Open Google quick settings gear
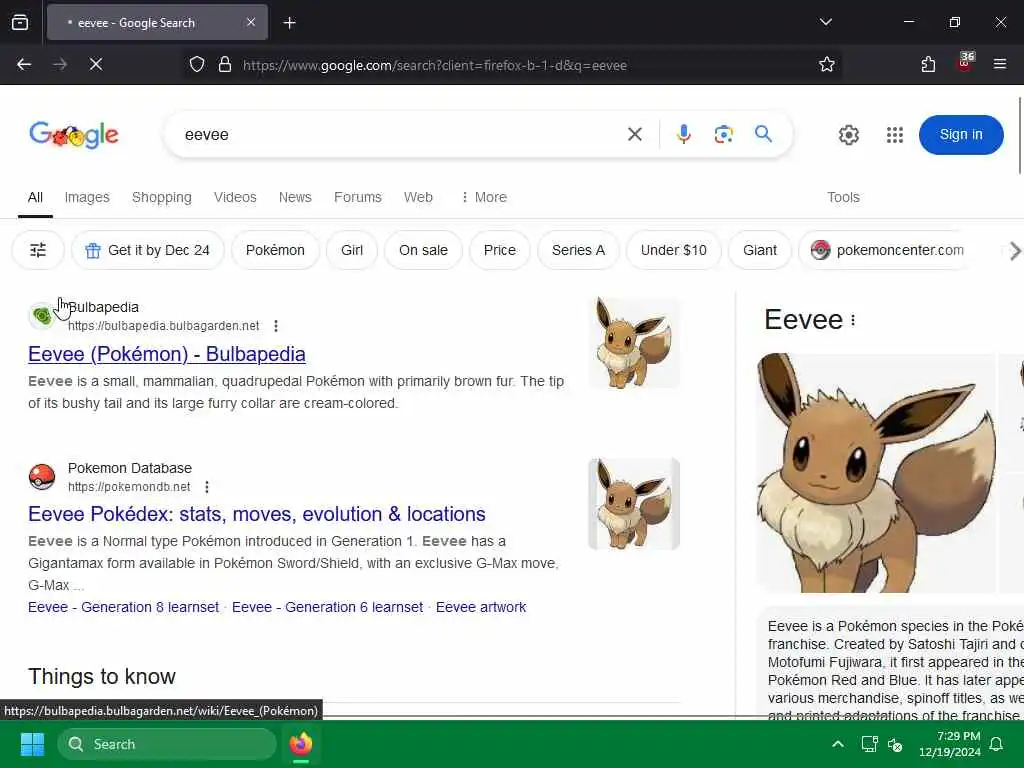Screen dimensions: 1024x768 (848, 135)
